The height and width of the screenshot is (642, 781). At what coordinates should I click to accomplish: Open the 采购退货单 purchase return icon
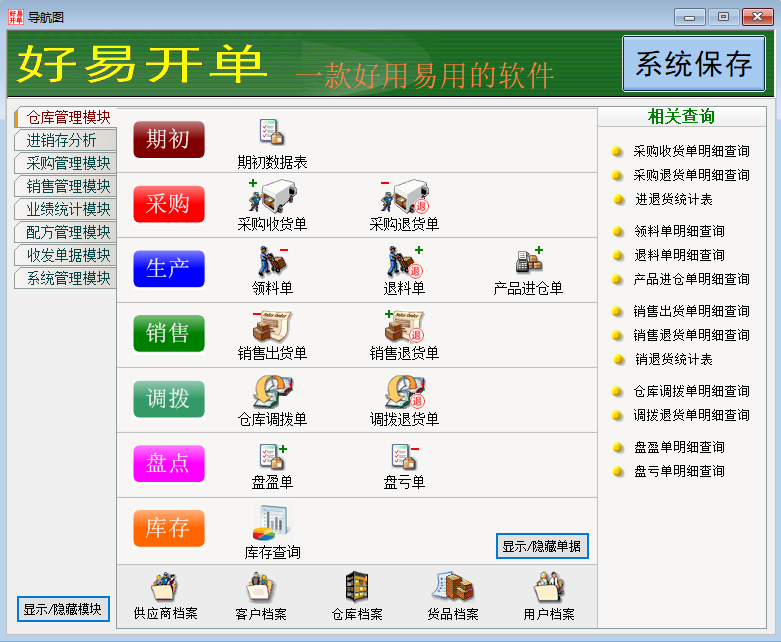coord(404,195)
